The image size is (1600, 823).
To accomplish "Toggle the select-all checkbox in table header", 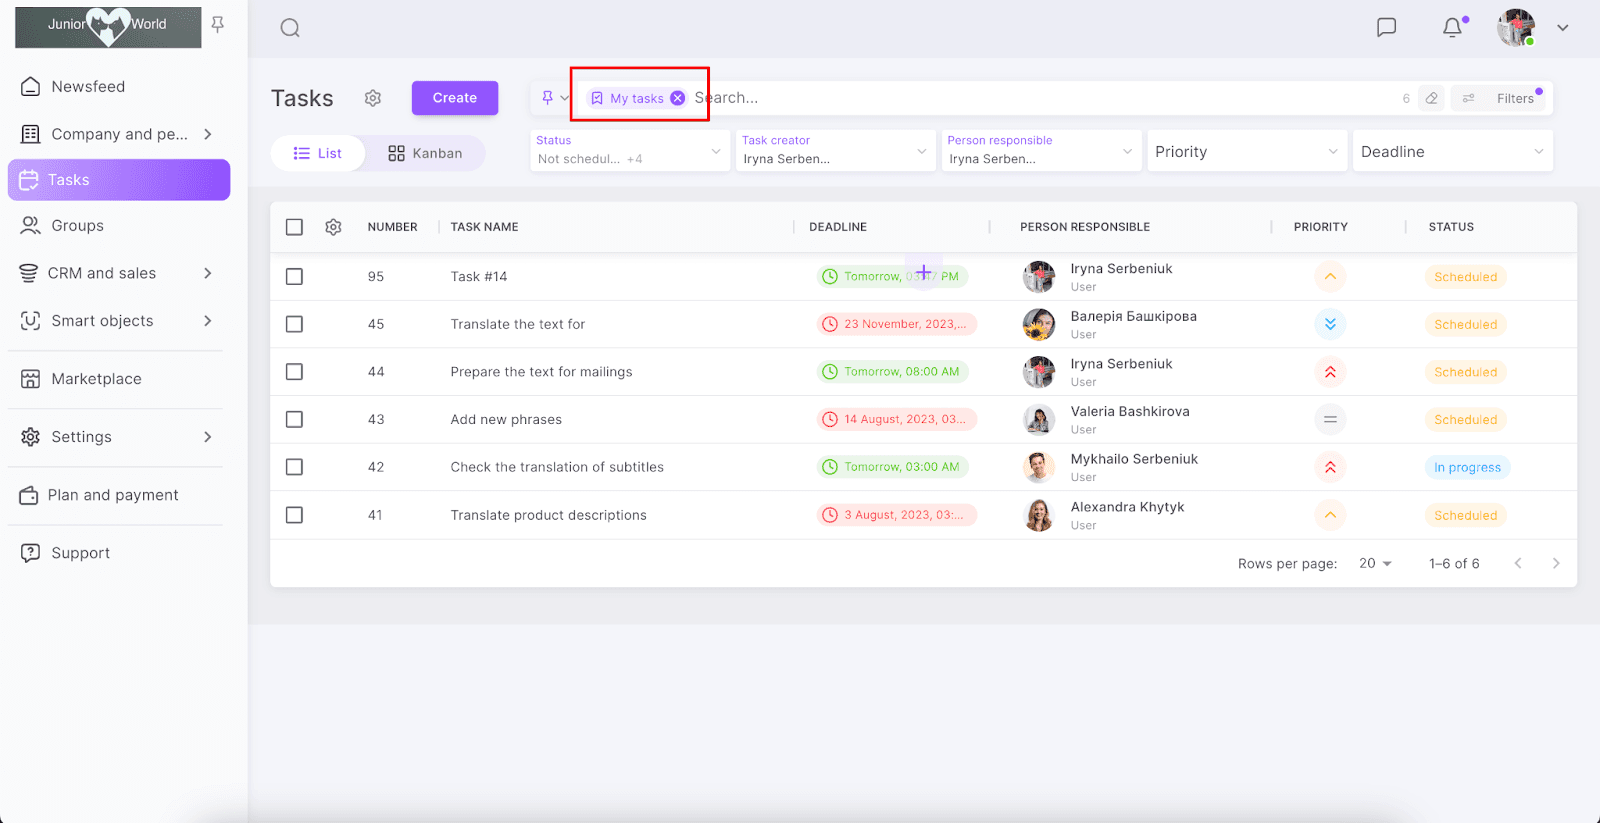I will (x=294, y=227).
